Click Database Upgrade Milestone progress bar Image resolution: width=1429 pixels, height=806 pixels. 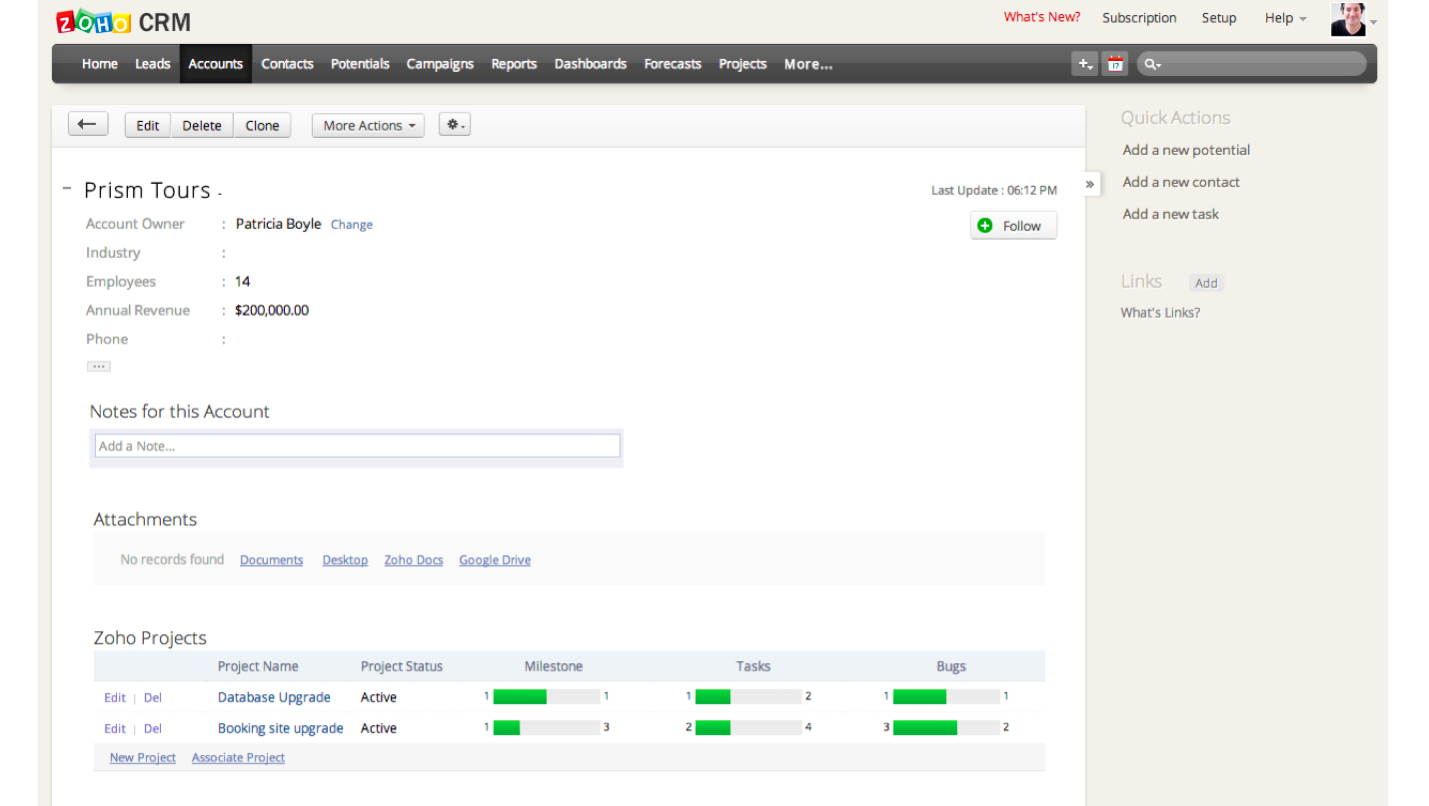click(546, 697)
